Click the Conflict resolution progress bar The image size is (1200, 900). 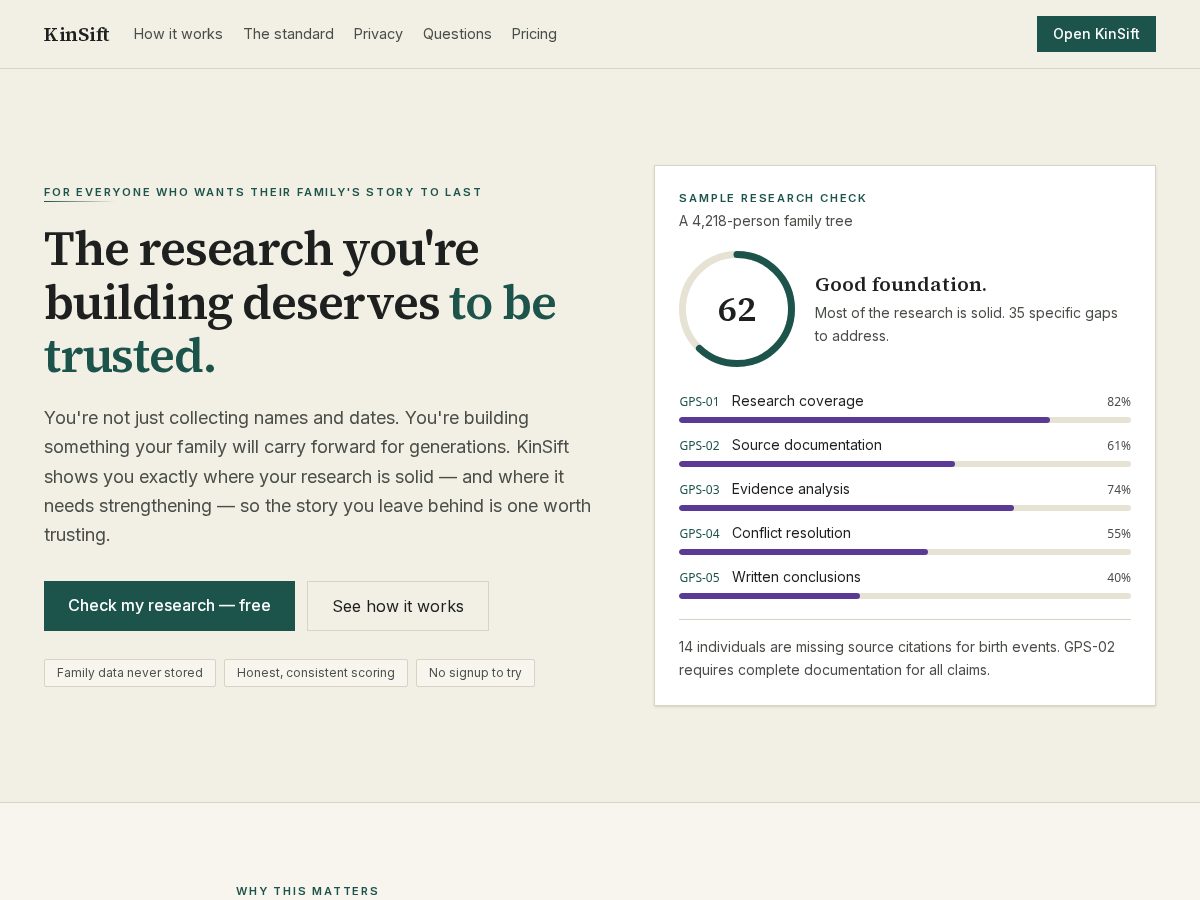pos(905,552)
